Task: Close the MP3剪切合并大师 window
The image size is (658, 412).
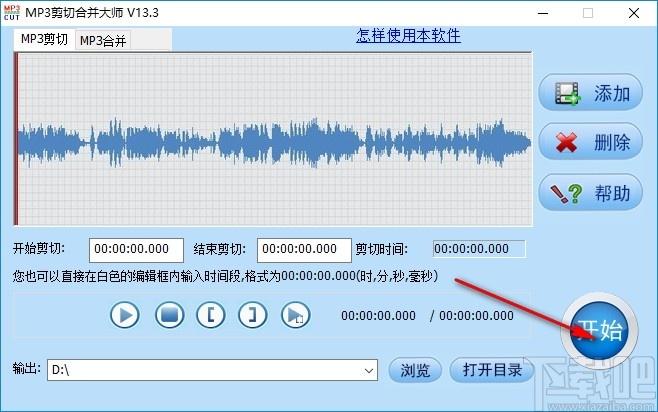Action: click(634, 13)
